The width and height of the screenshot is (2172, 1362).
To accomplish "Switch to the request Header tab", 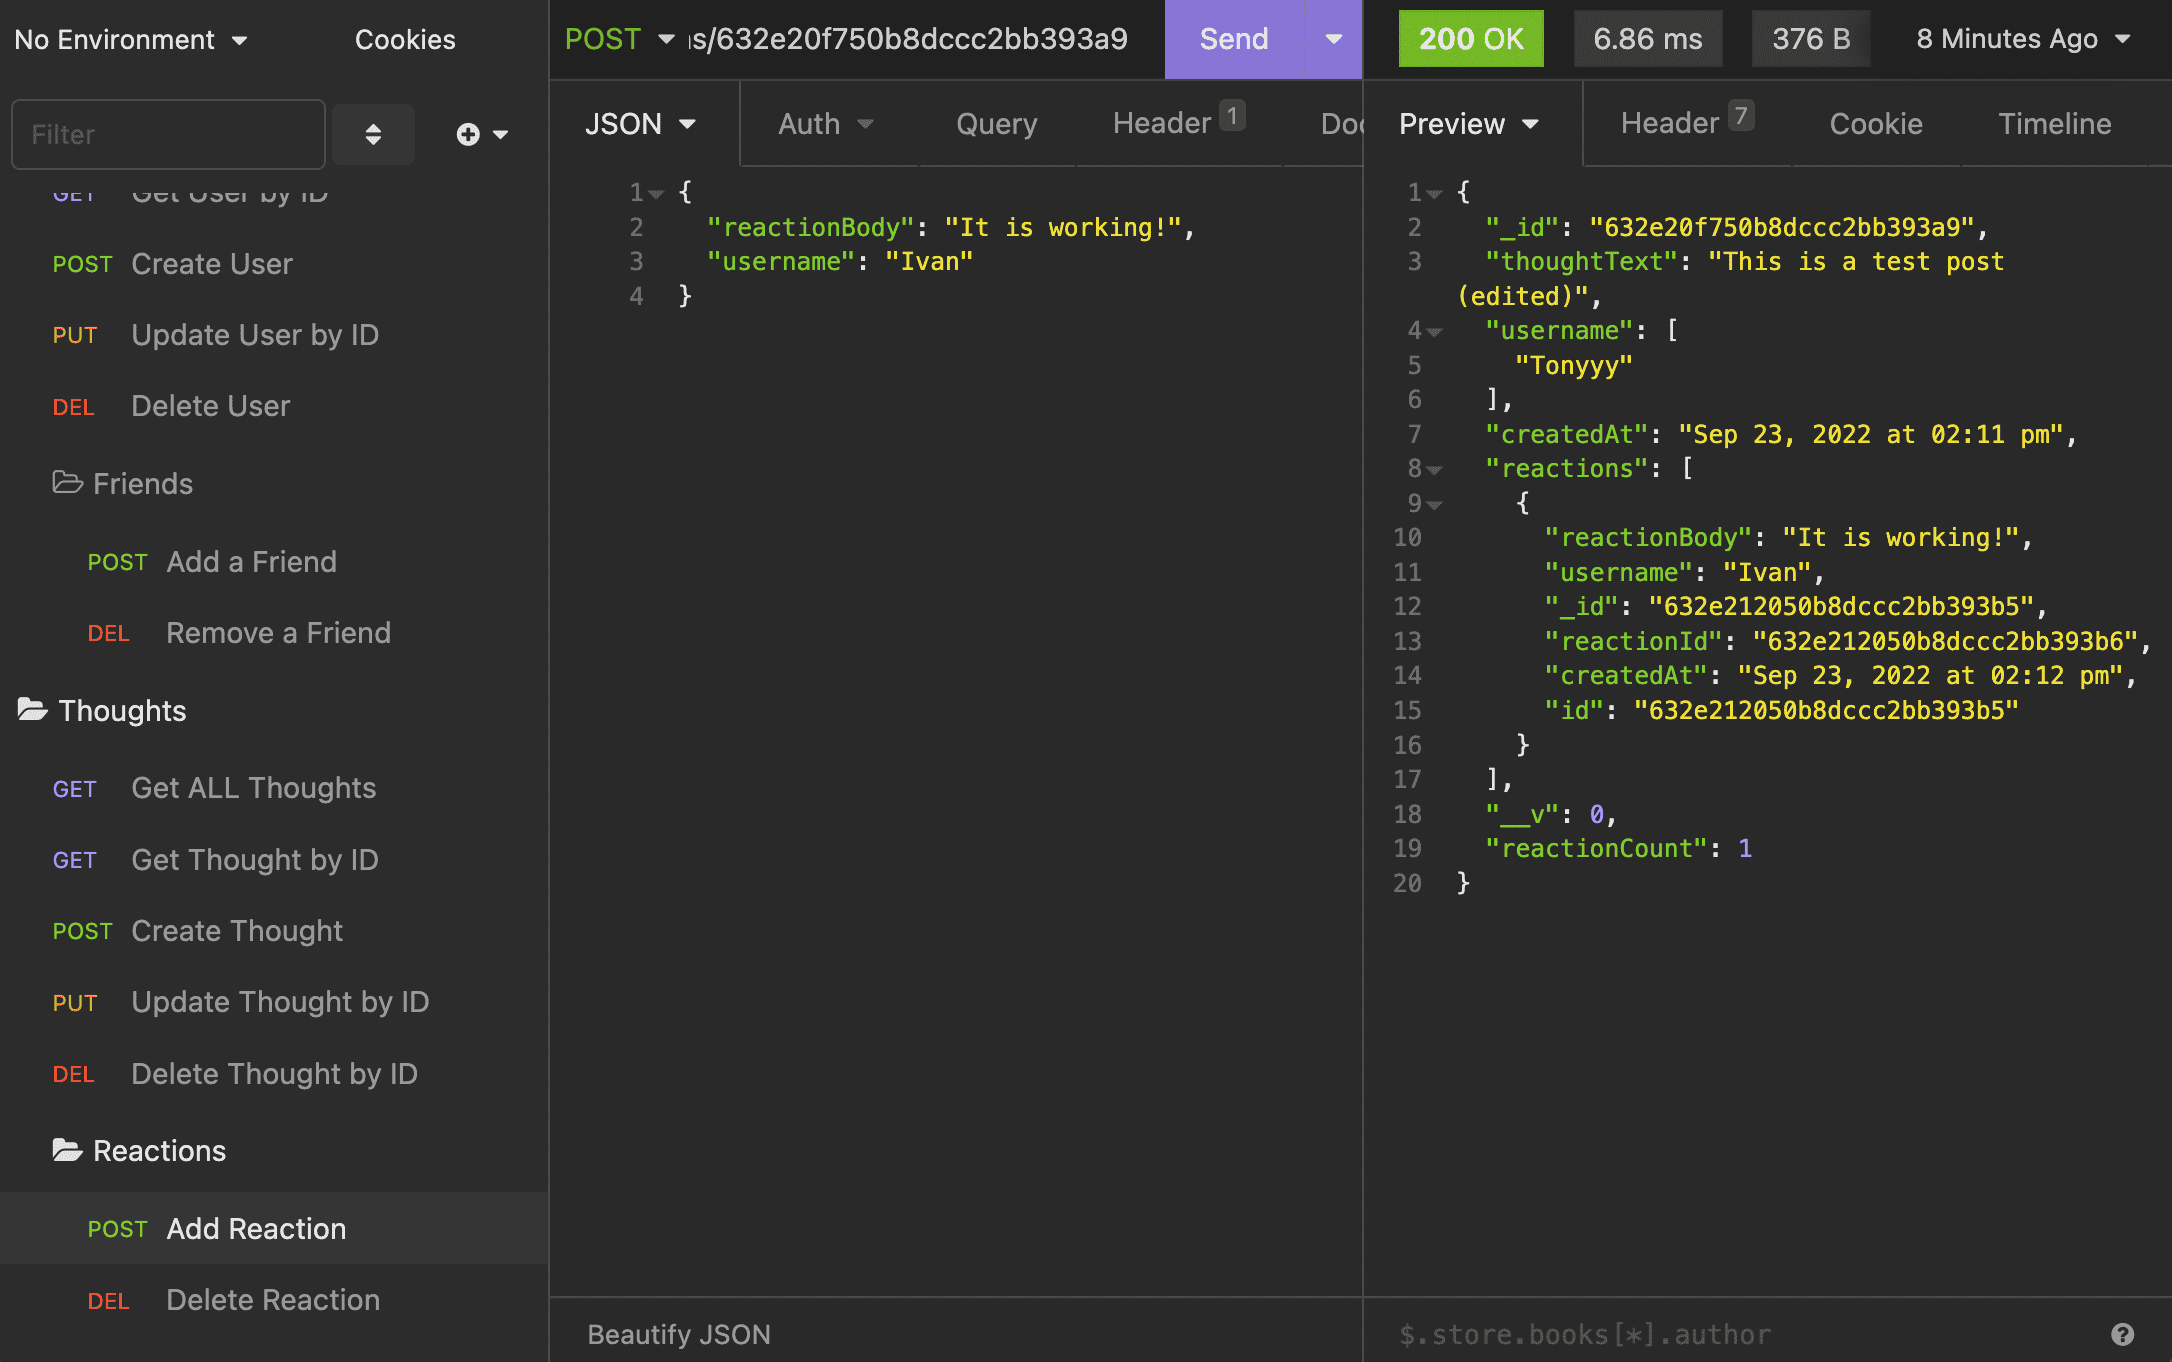I will click(x=1178, y=122).
